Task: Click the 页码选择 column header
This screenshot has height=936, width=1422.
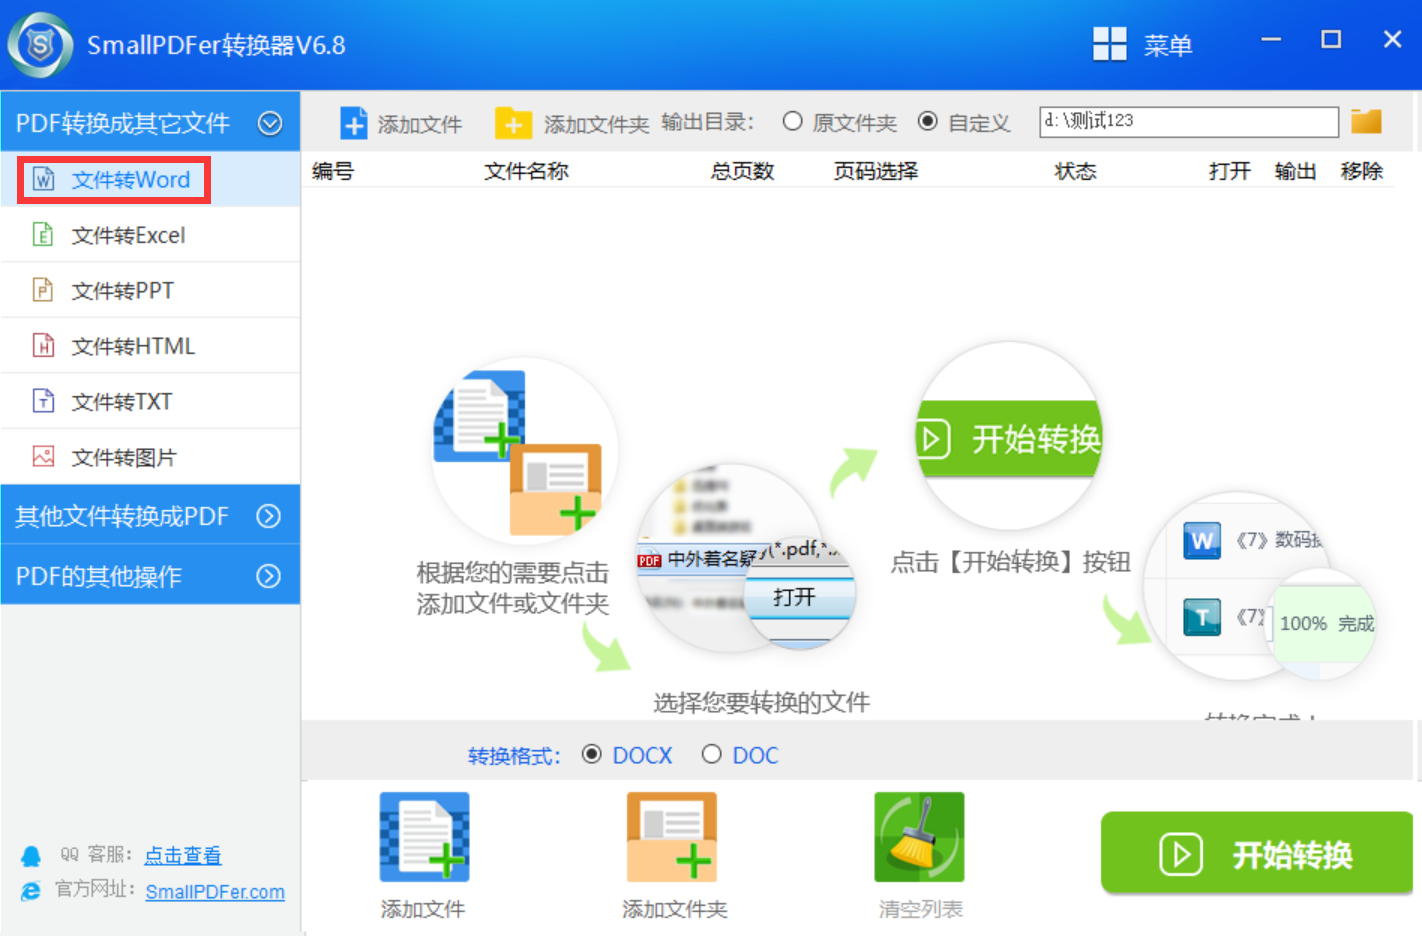Action: pyautogui.click(x=876, y=171)
